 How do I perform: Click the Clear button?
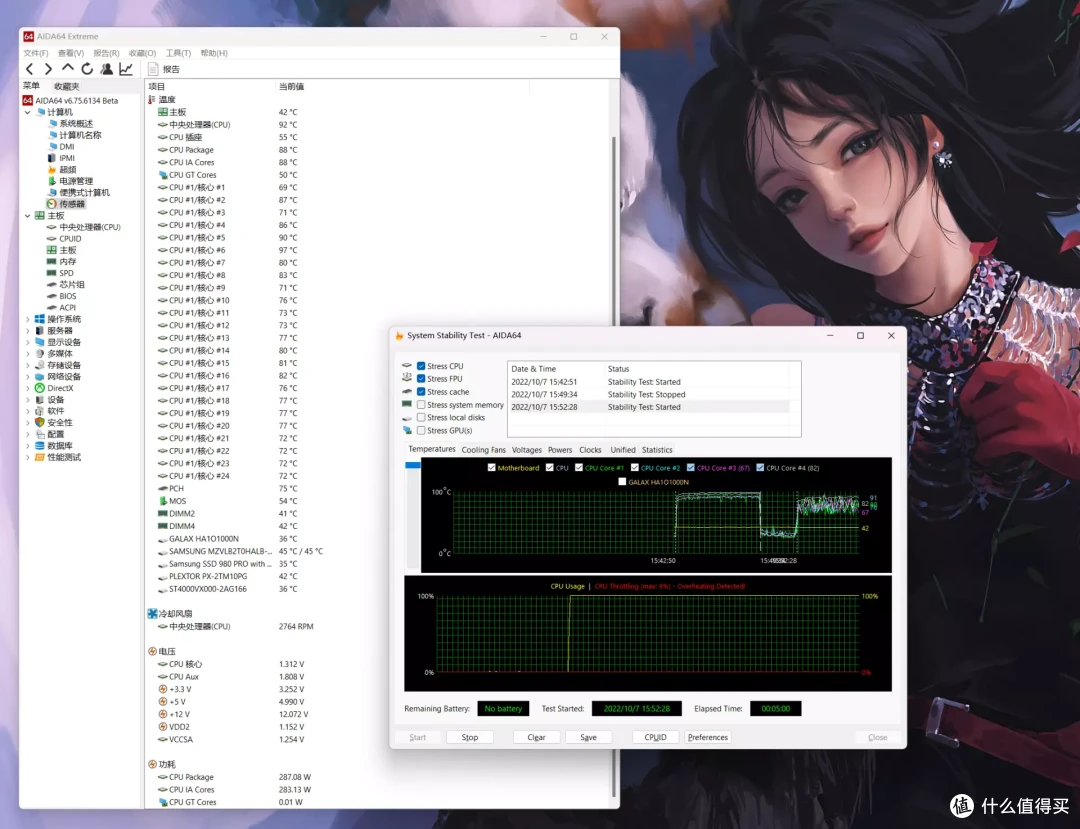(537, 737)
